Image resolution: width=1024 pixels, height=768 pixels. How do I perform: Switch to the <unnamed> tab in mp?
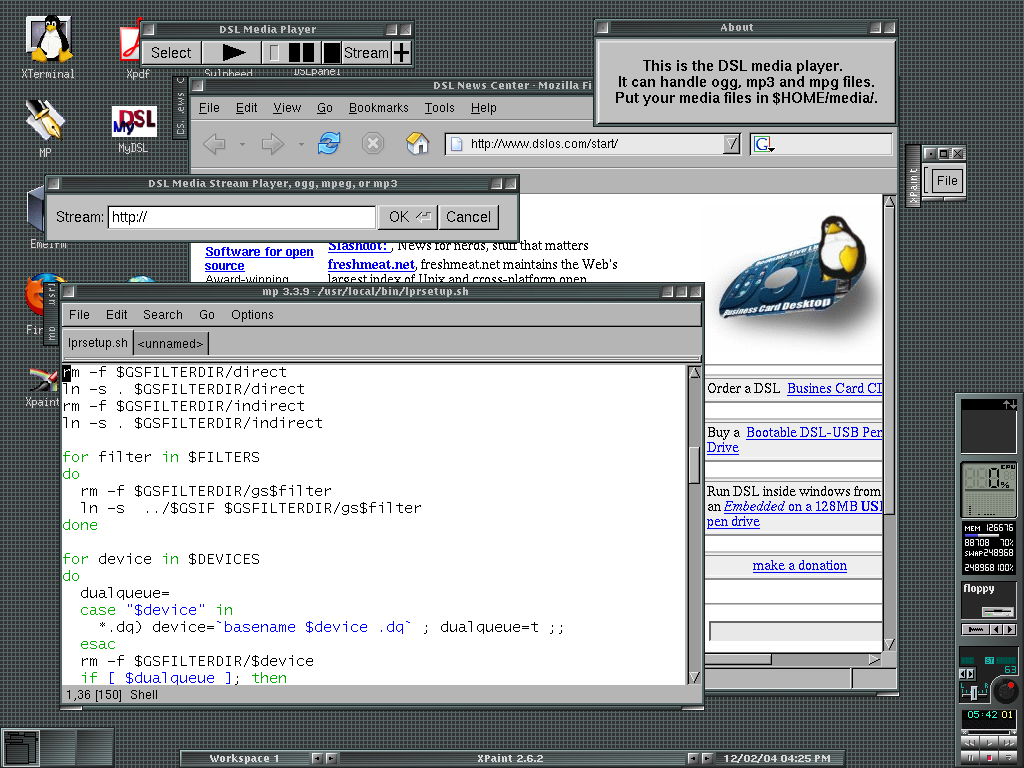(x=170, y=344)
